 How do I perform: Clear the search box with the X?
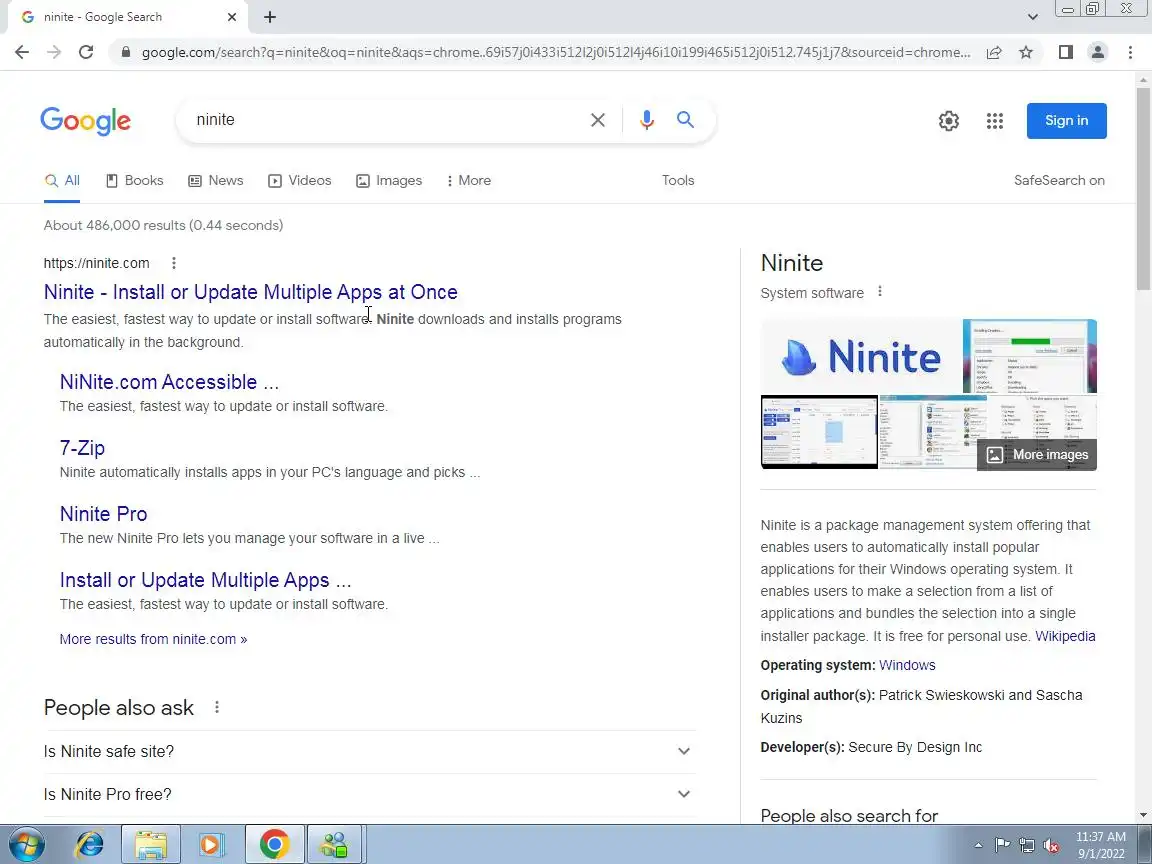point(598,120)
